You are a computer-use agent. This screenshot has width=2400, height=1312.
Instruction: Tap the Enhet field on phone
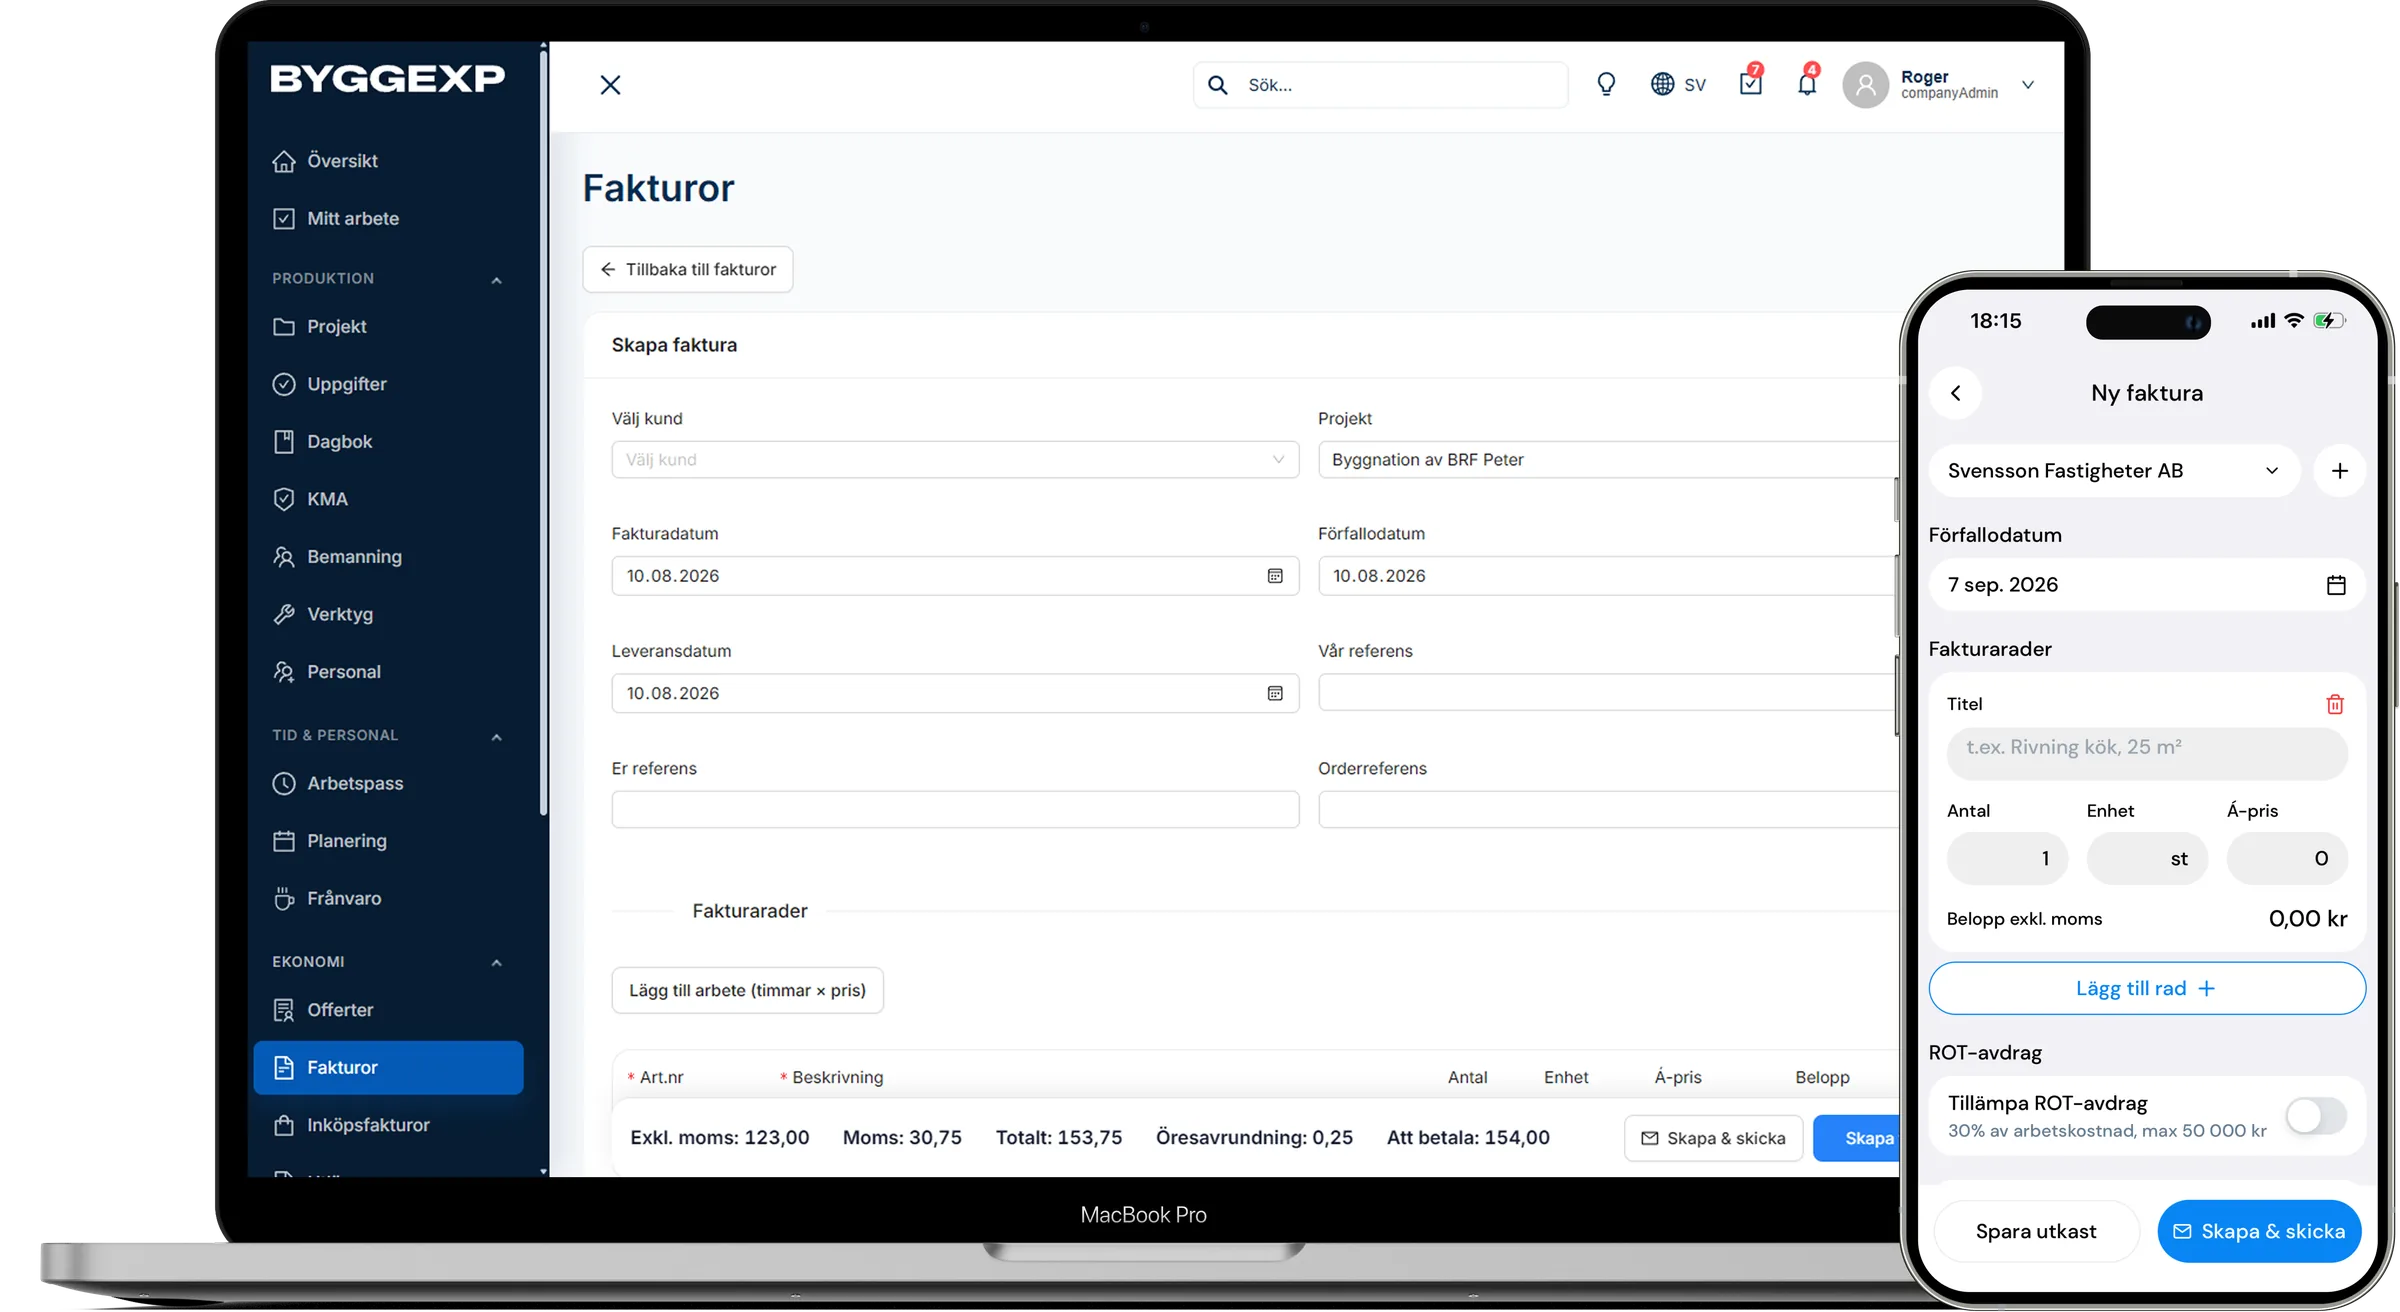[x=2147, y=859]
